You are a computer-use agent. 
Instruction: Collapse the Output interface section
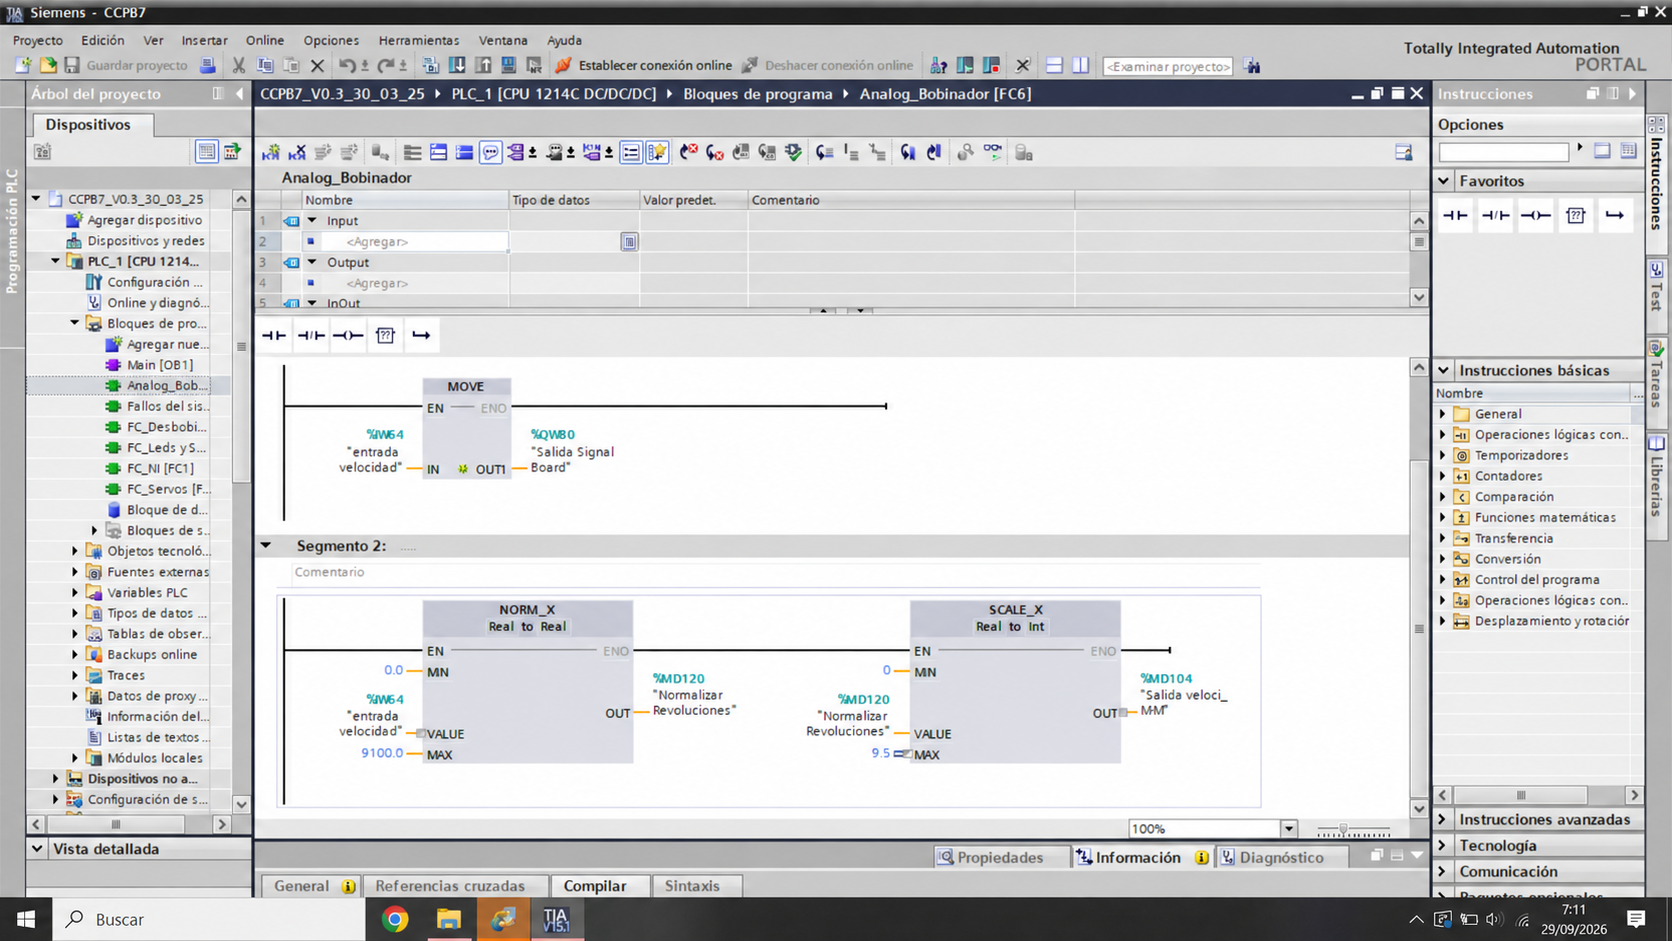[x=312, y=262]
